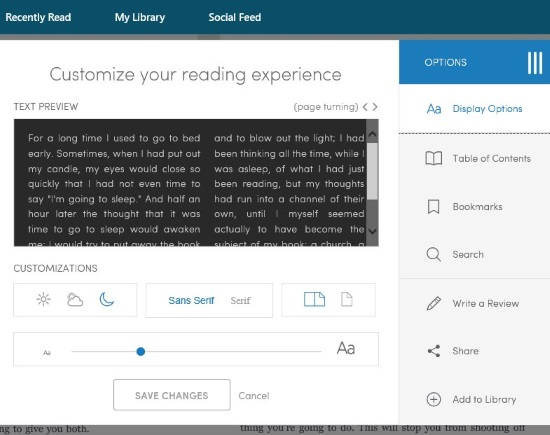Click the Search magnifier icon
Screen dimensions: 550x435
[434, 254]
